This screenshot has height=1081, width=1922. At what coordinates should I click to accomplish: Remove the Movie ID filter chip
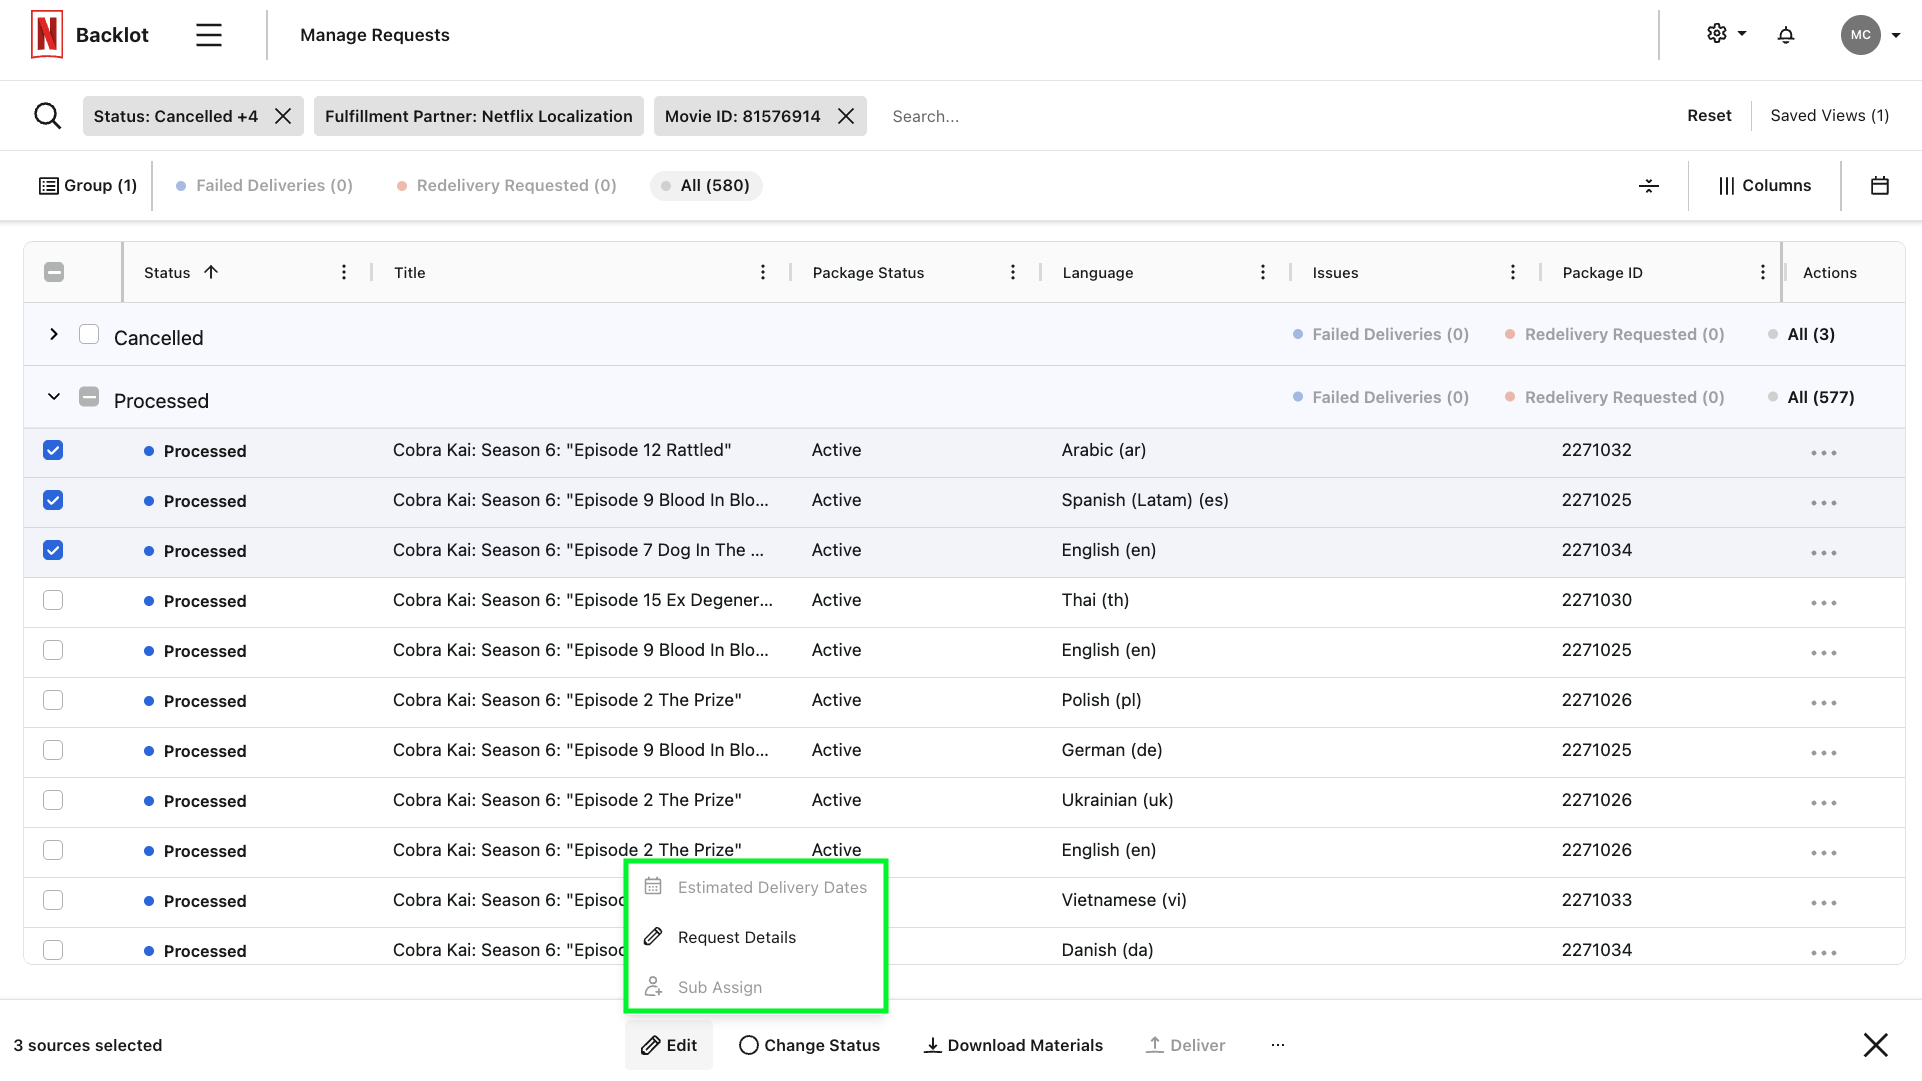[846, 116]
